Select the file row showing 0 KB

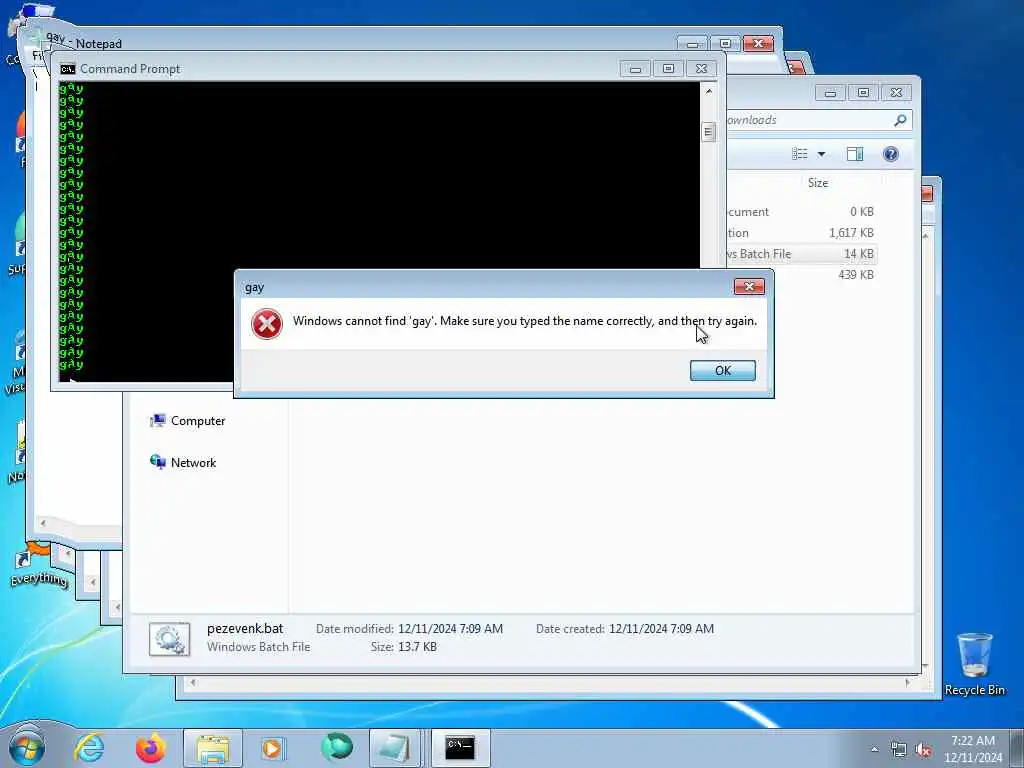point(802,212)
